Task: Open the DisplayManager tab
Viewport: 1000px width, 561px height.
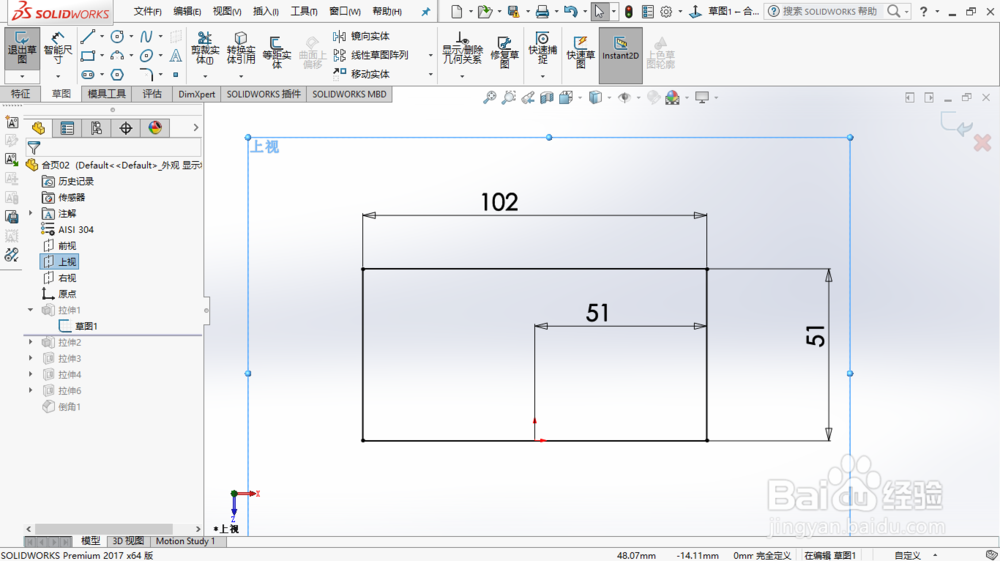Action: 155,128
